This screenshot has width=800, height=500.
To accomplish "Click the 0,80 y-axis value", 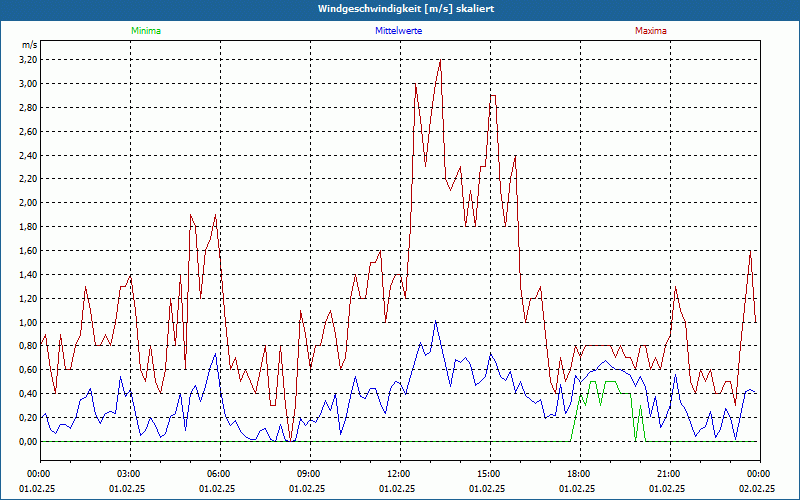I will [28, 346].
